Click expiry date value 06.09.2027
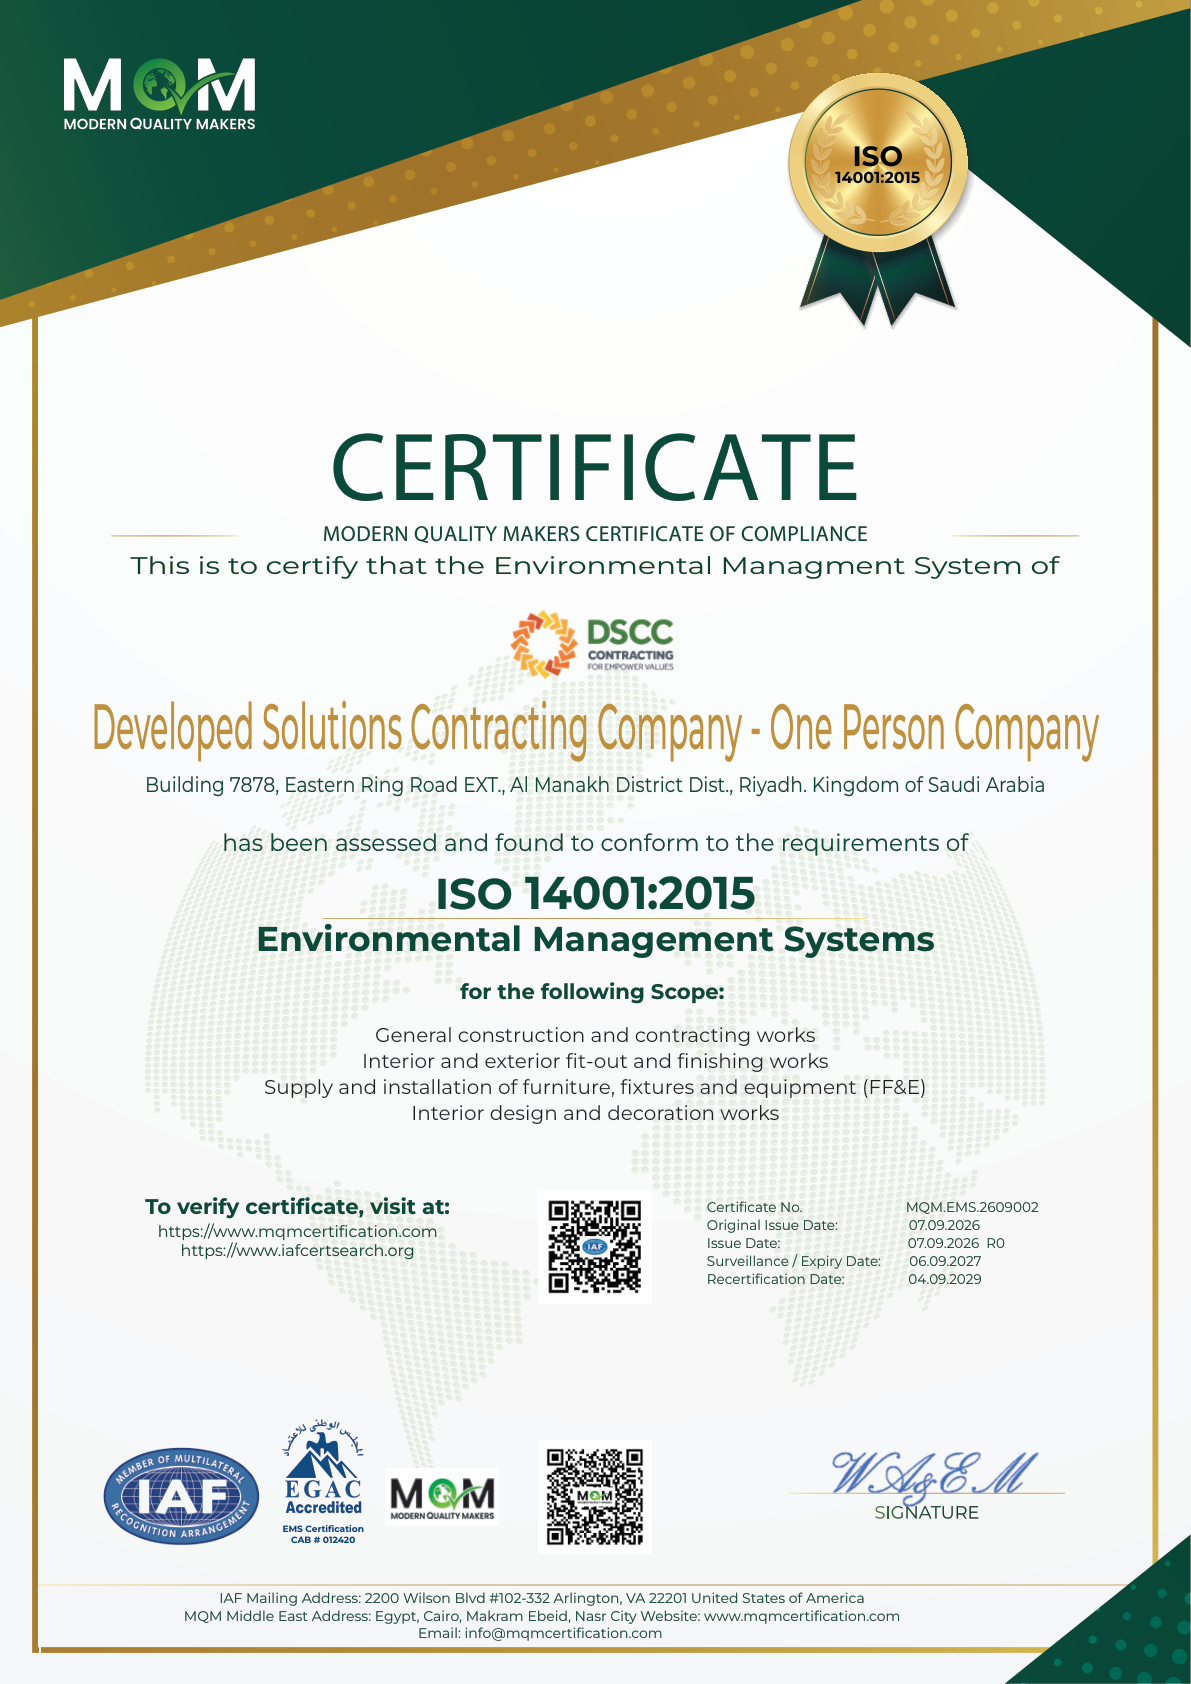Viewport: 1191px width, 1684px height. (945, 1261)
